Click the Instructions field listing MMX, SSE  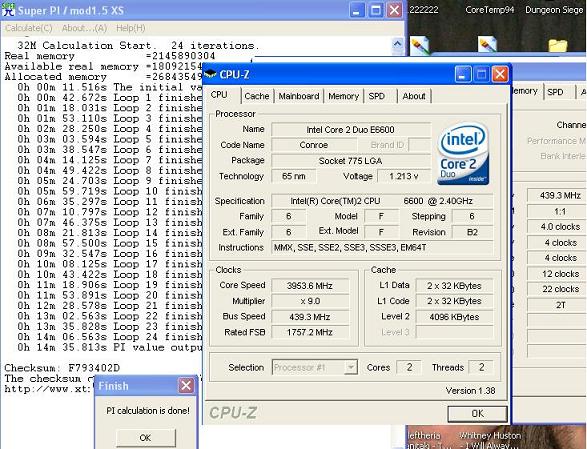382,248
